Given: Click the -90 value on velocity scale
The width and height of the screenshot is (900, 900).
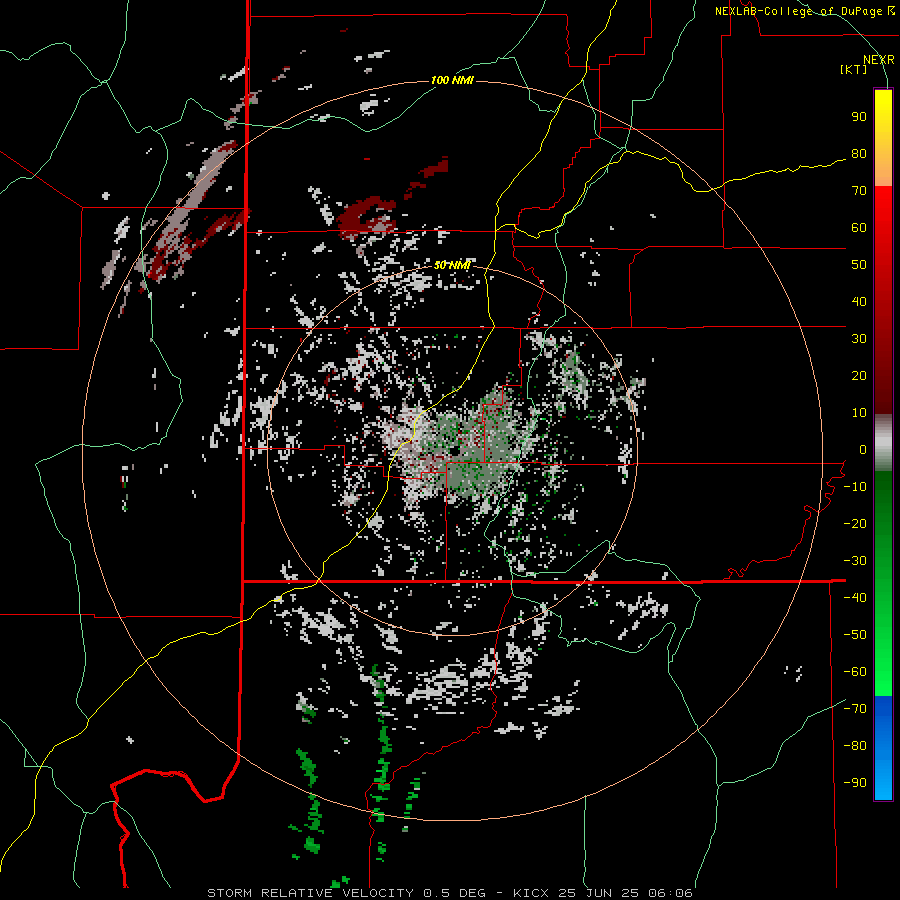Looking at the screenshot, I should (855, 783).
